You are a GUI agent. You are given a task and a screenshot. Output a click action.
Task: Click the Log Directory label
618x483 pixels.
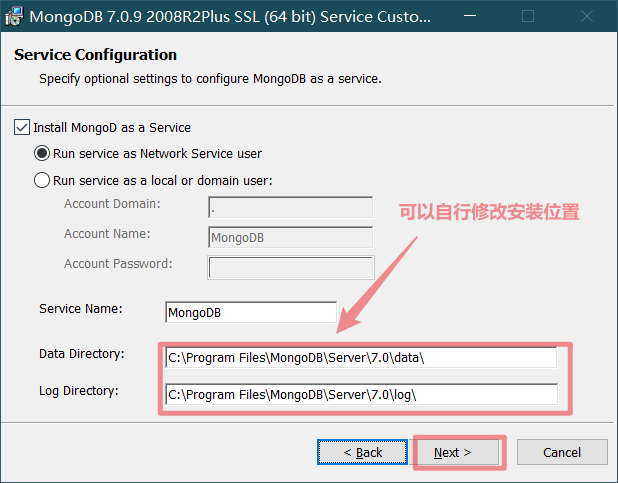tap(78, 391)
